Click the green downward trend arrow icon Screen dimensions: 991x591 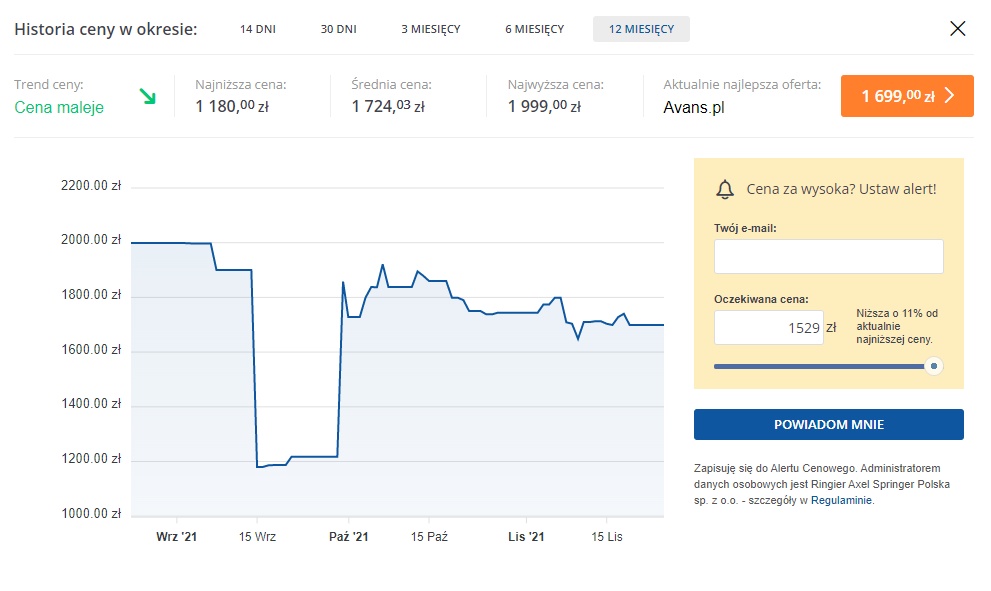click(x=148, y=97)
